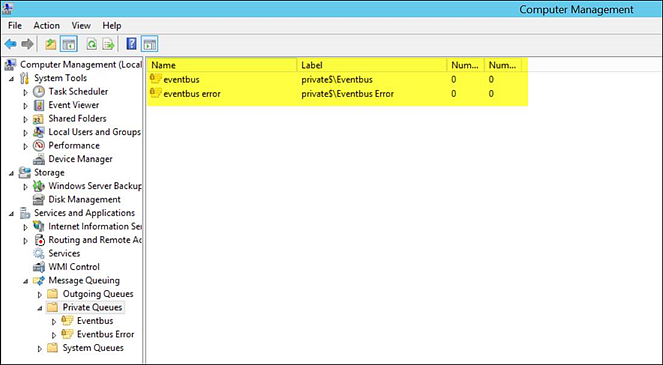Select Computer Management (Local) root node
Screen dimensions: 663x365
click(x=81, y=65)
